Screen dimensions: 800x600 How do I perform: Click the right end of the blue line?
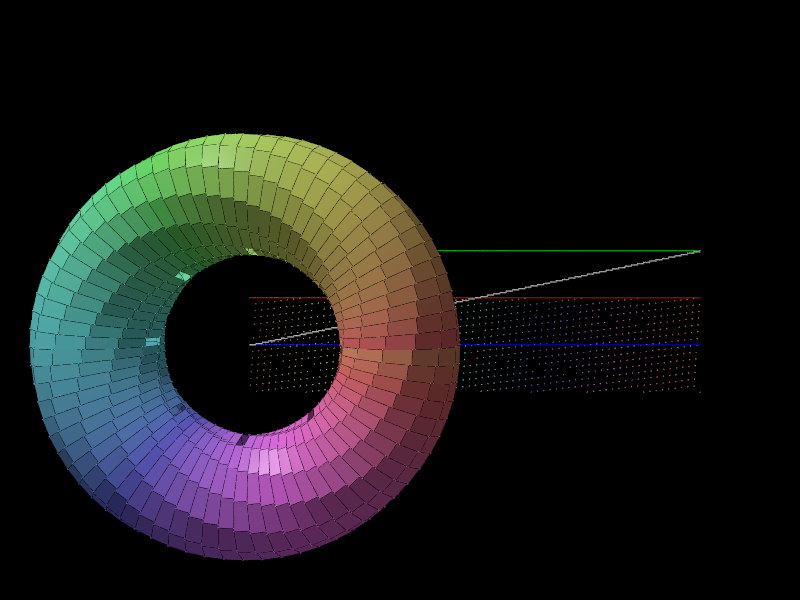(699, 345)
